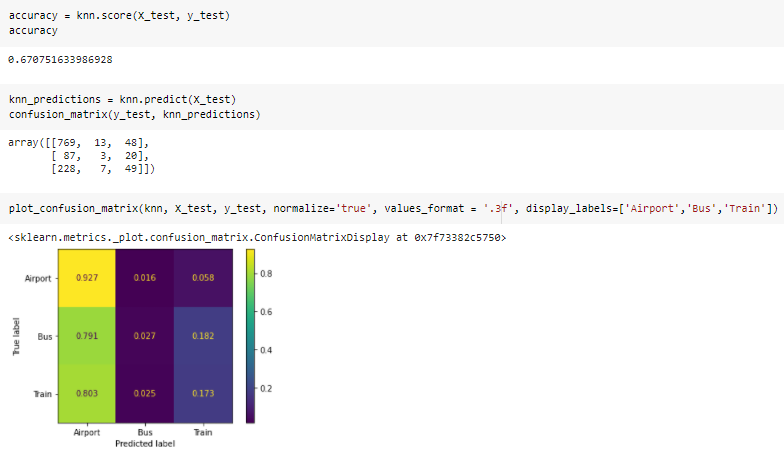The width and height of the screenshot is (784, 452).
Task: Select the green 0.791 heatmap cell
Action: [x=87, y=336]
